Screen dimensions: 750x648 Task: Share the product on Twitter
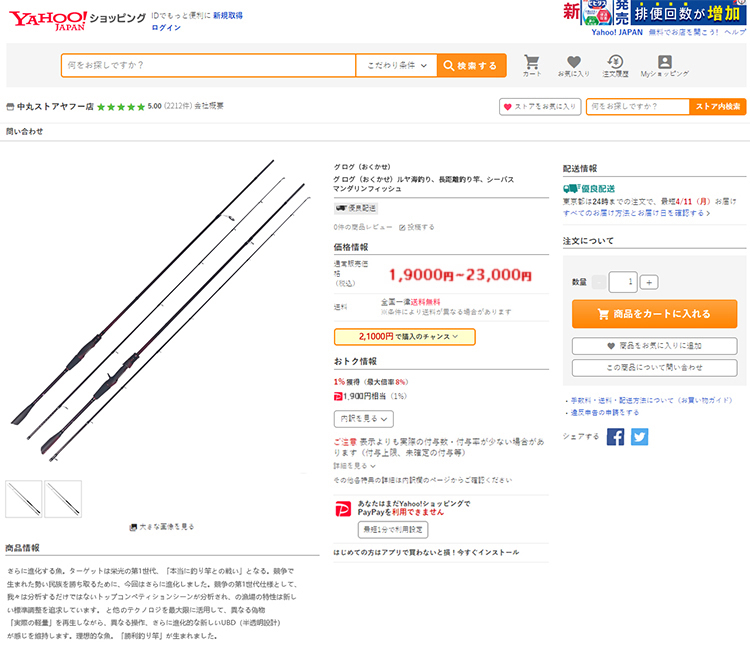tap(640, 437)
